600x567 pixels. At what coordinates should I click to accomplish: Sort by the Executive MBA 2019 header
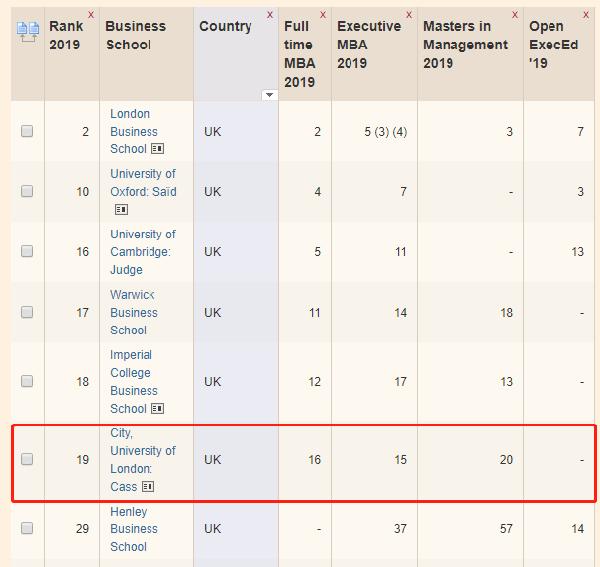369,44
